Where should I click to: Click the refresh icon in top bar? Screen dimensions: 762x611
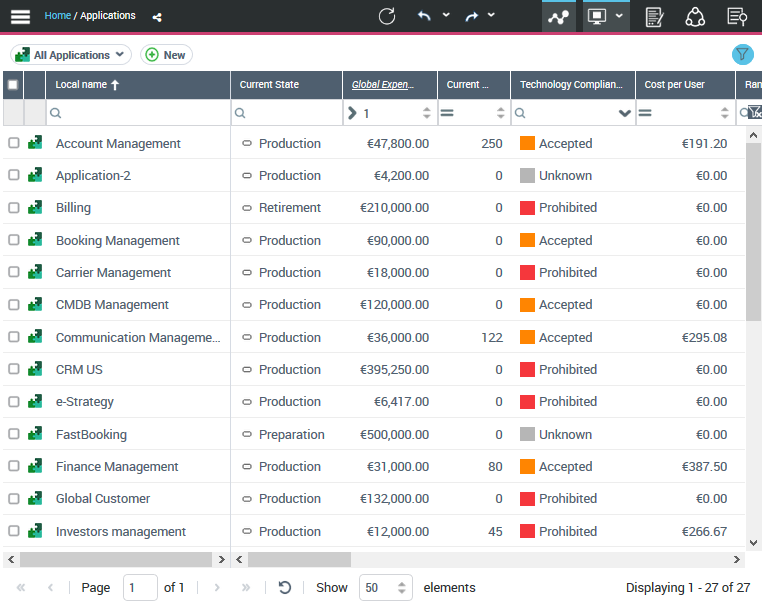(387, 16)
